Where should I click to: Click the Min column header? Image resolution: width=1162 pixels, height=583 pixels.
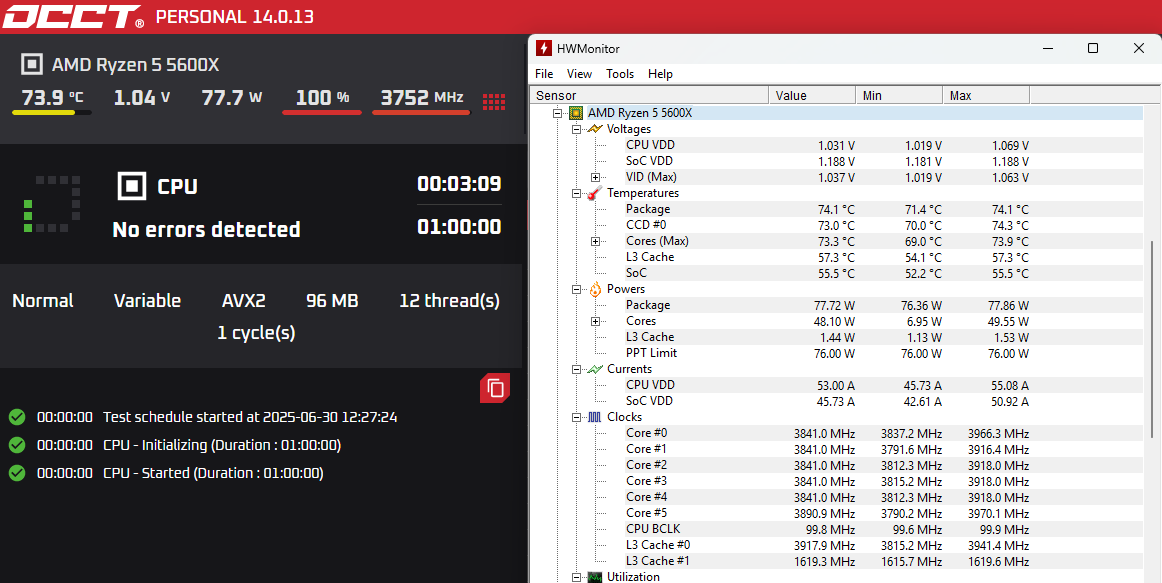[x=899, y=96]
